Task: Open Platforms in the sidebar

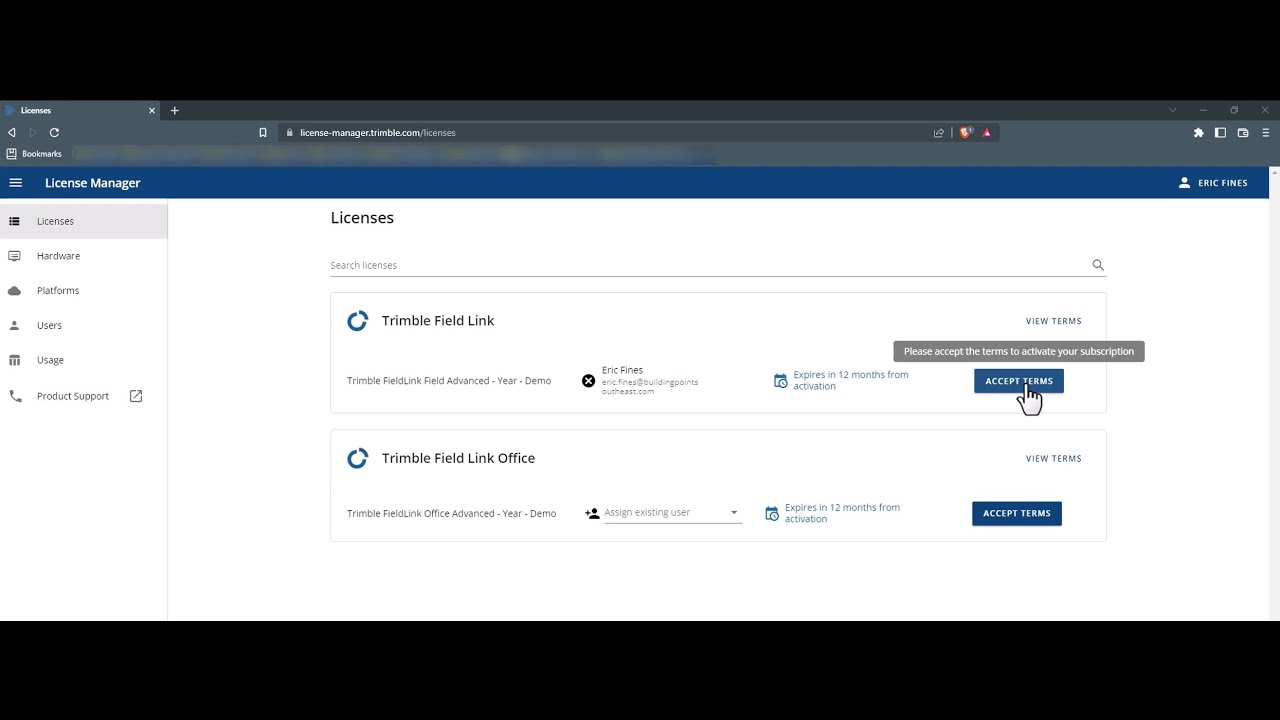Action: pyautogui.click(x=84, y=291)
